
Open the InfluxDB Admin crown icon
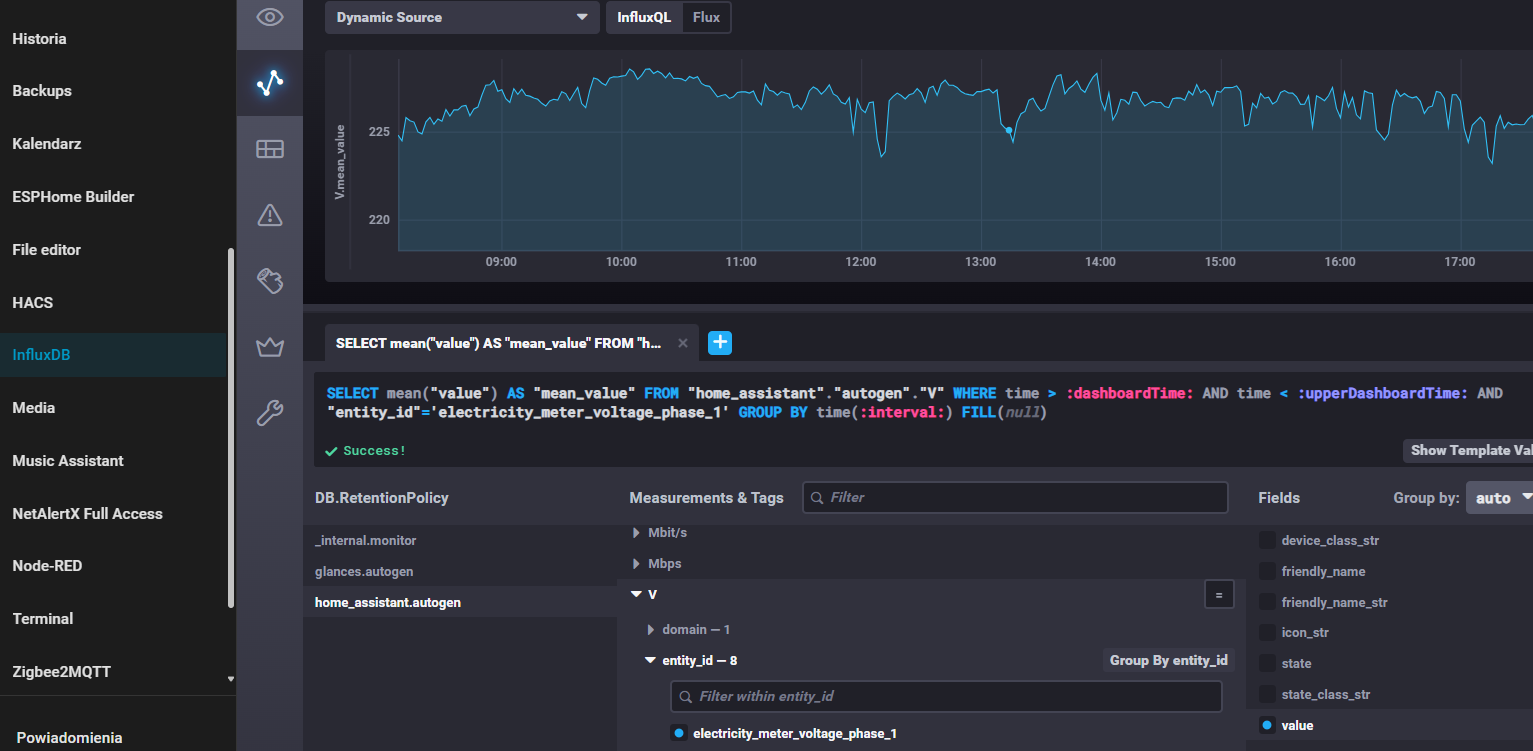pos(269,347)
